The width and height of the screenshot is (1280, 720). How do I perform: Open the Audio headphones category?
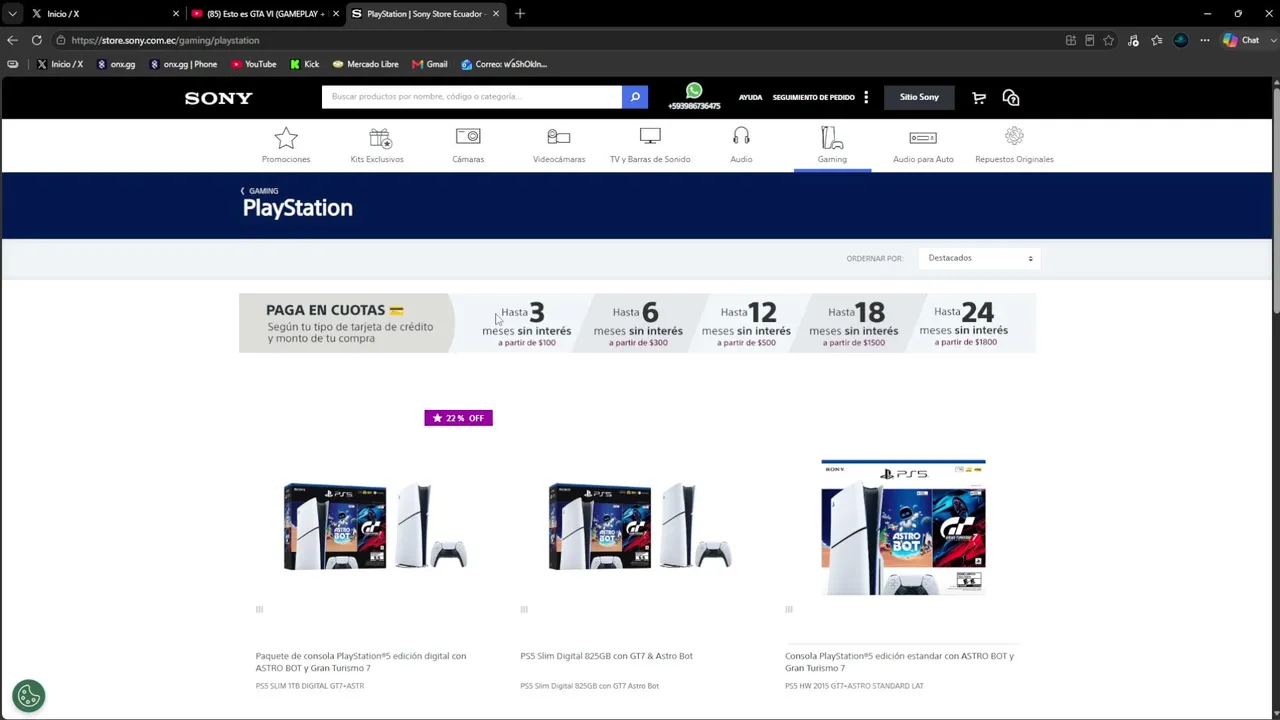[x=741, y=145]
